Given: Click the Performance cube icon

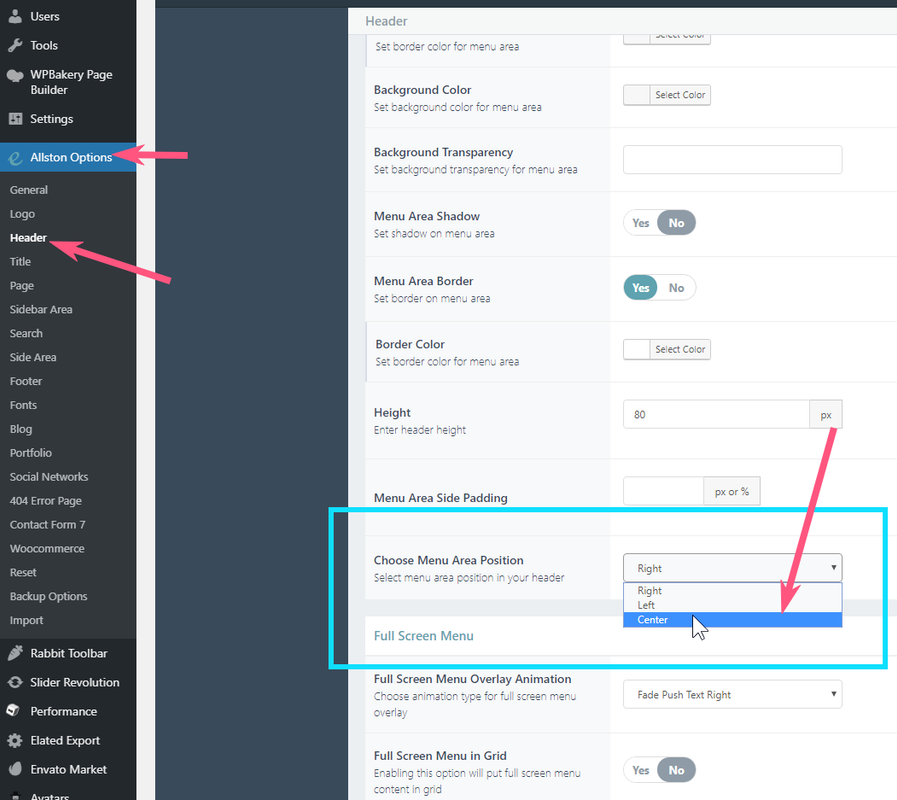Looking at the screenshot, I should coord(14,710).
